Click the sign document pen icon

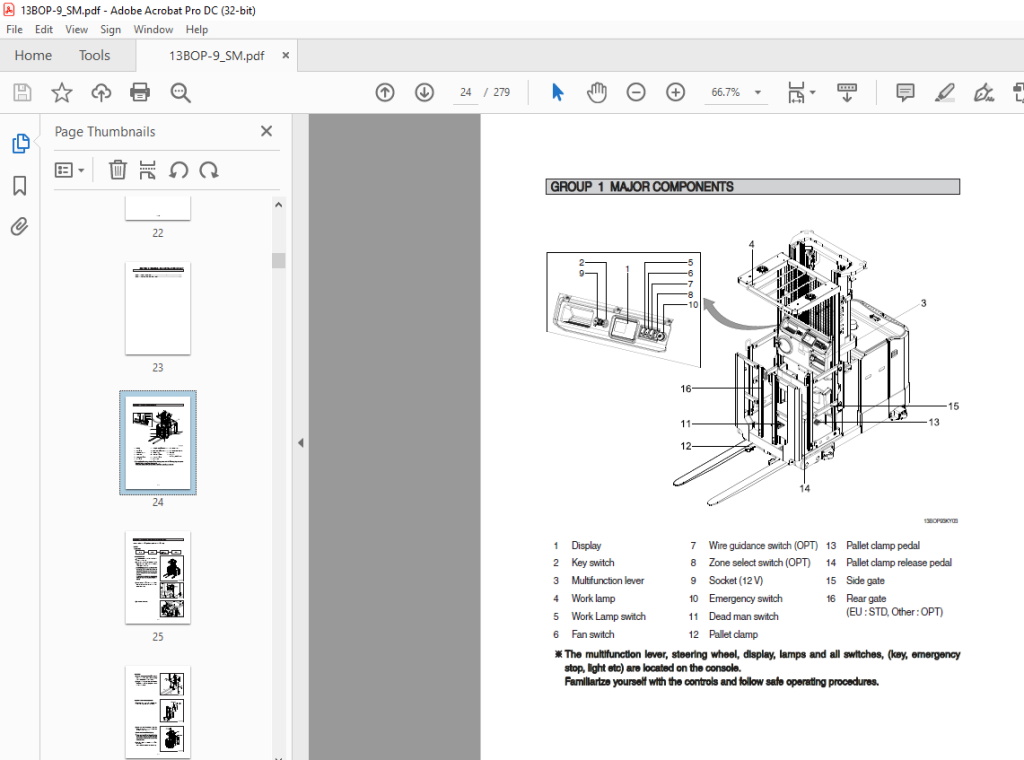click(984, 93)
